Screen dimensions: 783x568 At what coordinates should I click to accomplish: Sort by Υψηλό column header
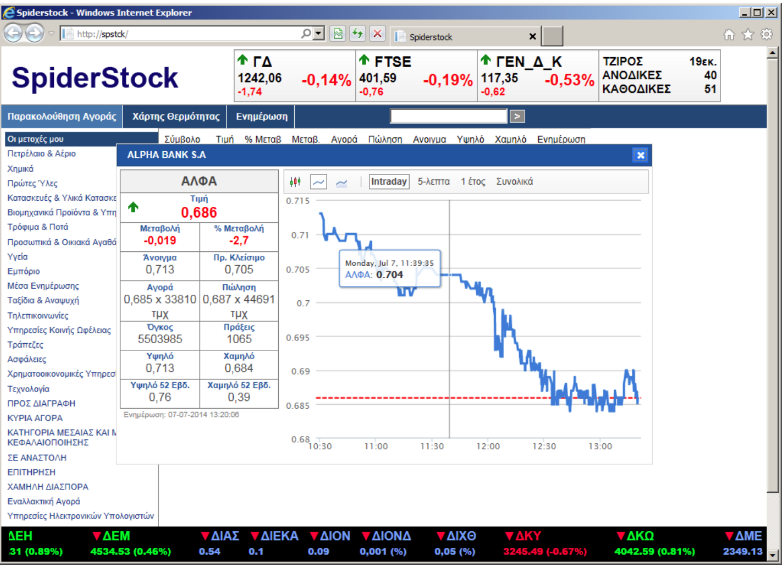(x=470, y=139)
